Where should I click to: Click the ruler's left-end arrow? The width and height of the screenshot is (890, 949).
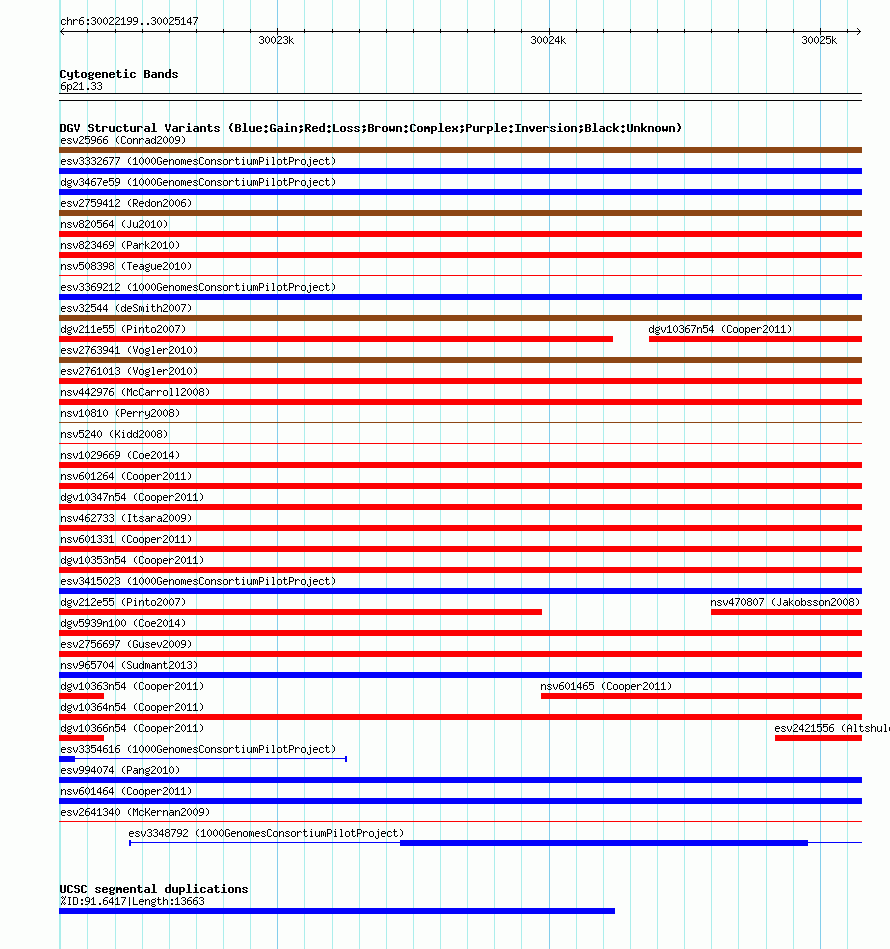(x=63, y=31)
